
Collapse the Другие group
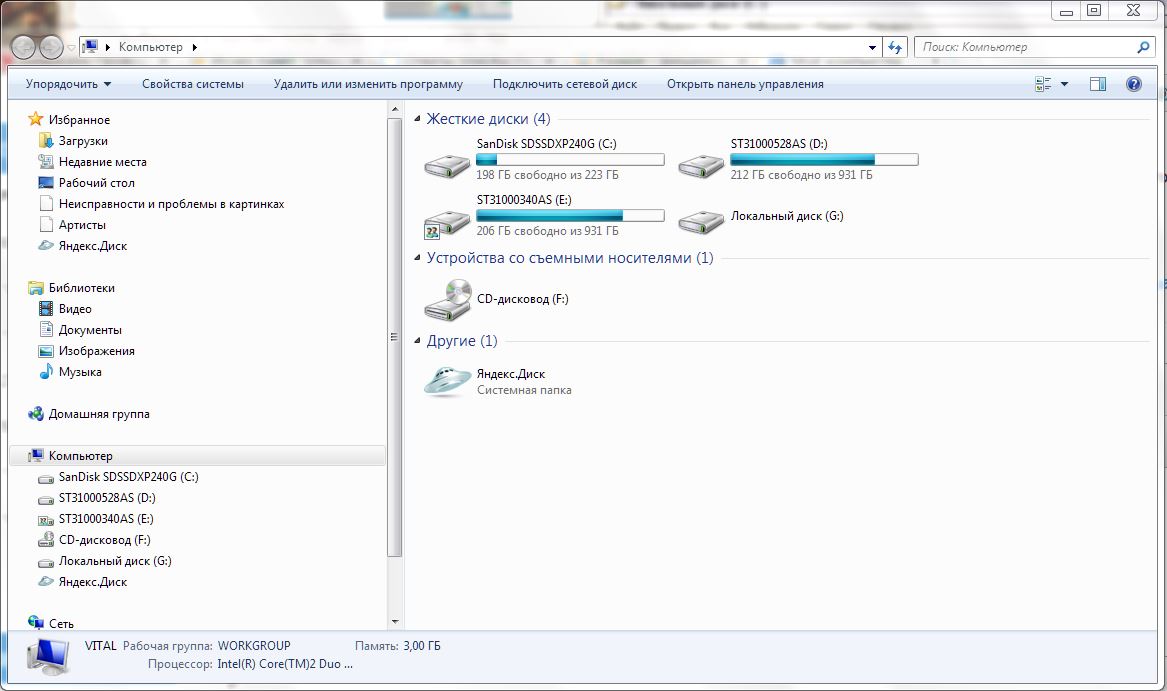point(418,342)
